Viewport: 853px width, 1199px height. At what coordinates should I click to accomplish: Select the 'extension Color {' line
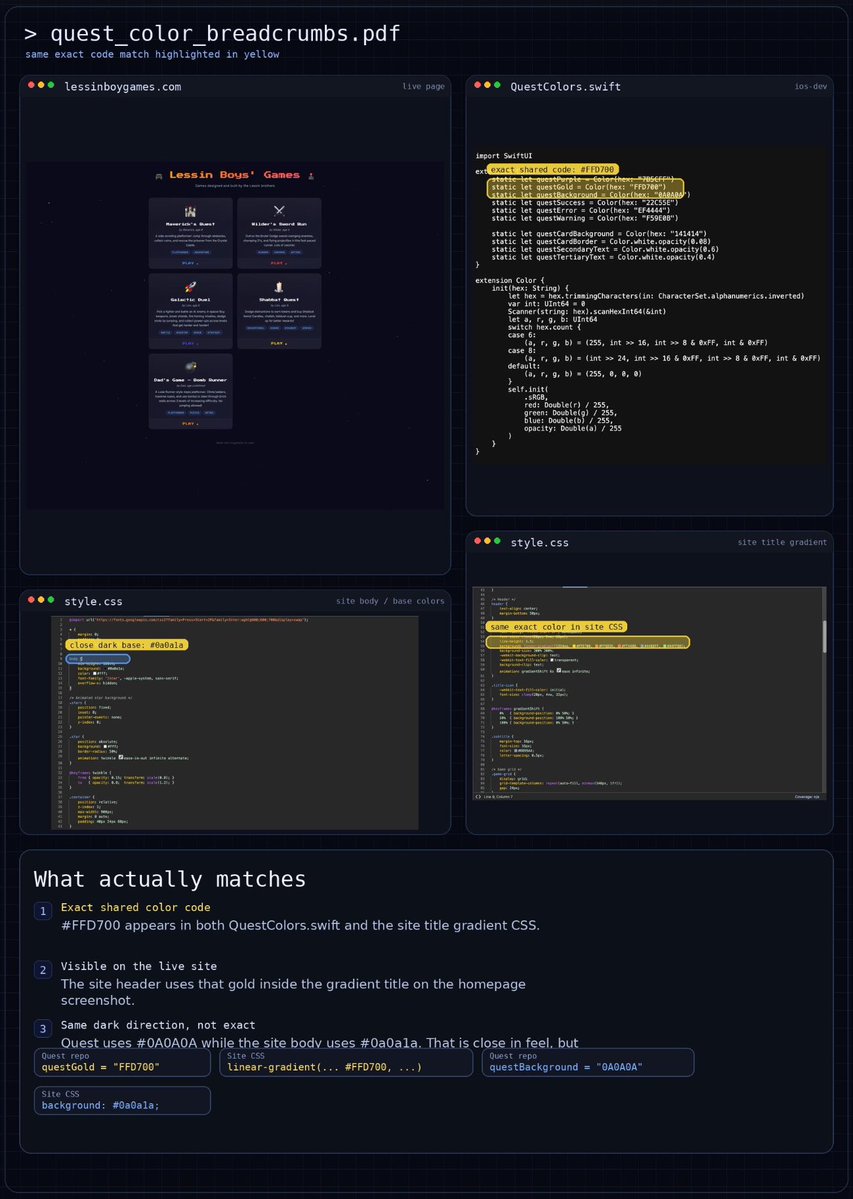(x=510, y=280)
